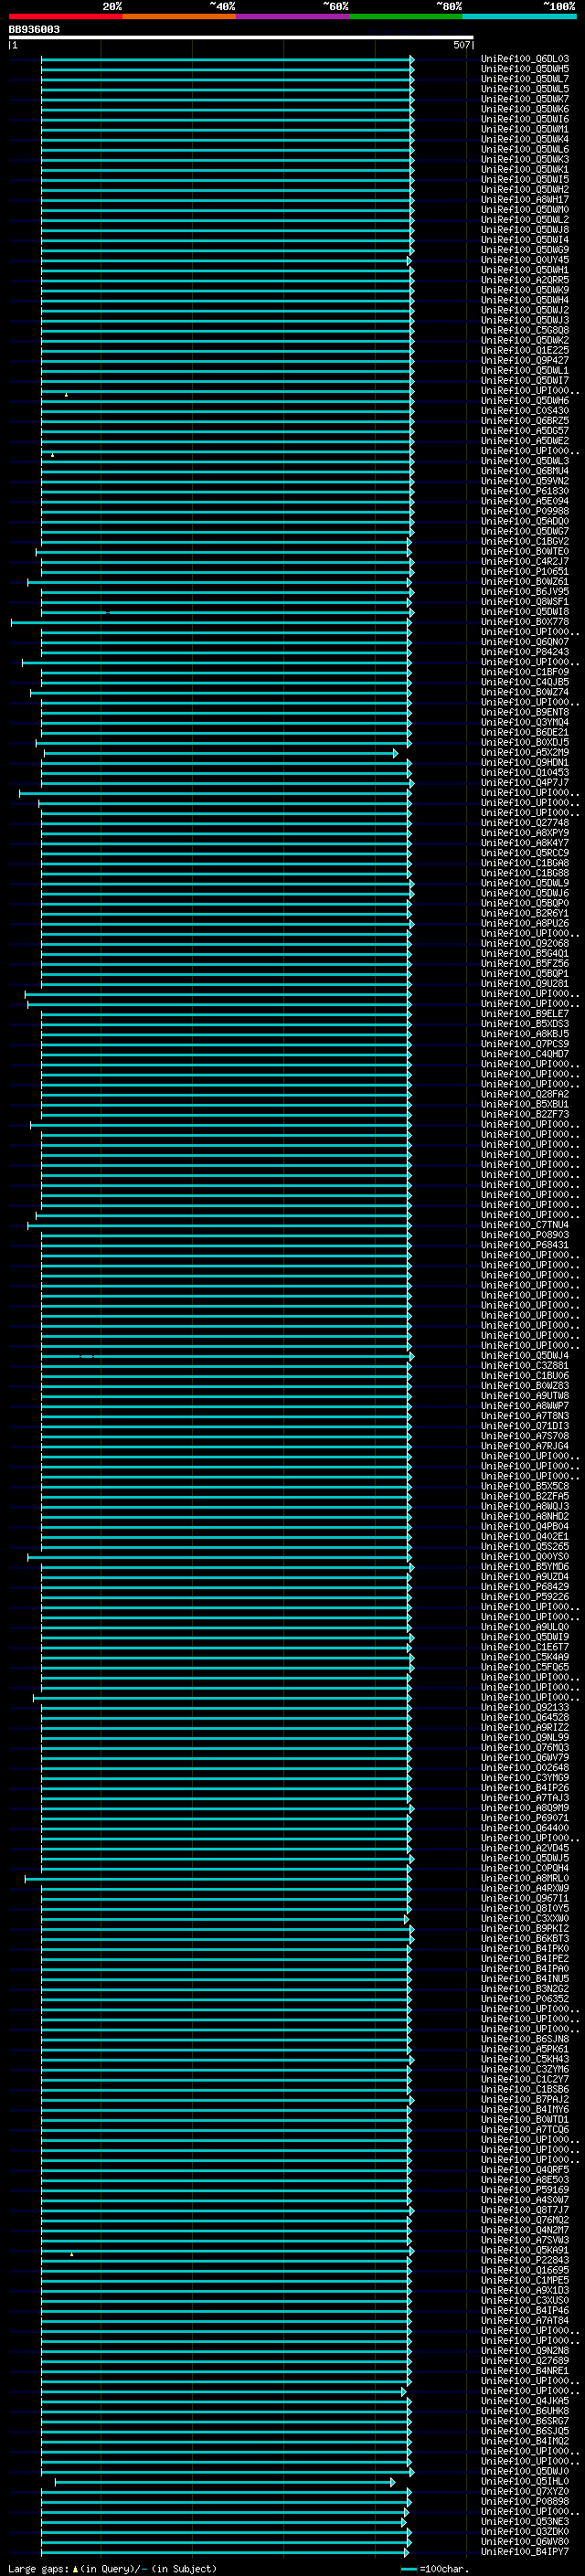This screenshot has height=2576, width=585.
Task: Click the BB936003 query name
Action: [x=34, y=30]
